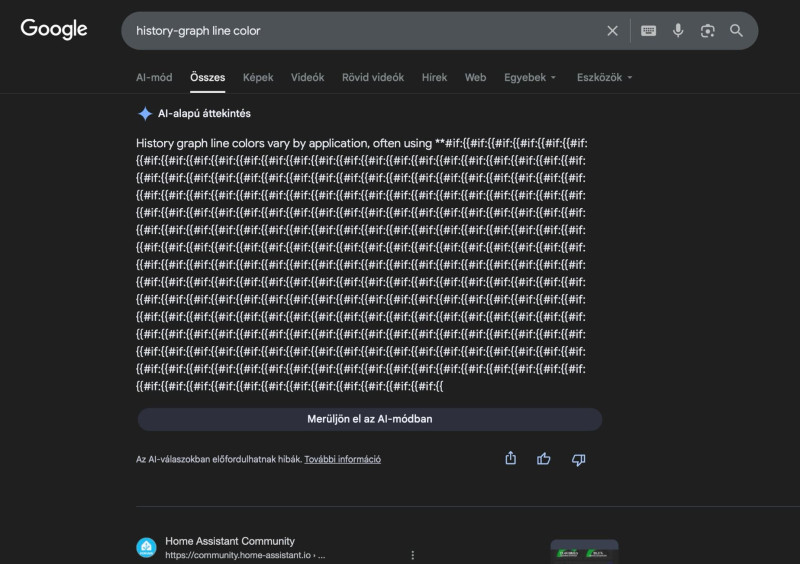Open Google Lens image search
This screenshot has width=800, height=564.
[708, 31]
